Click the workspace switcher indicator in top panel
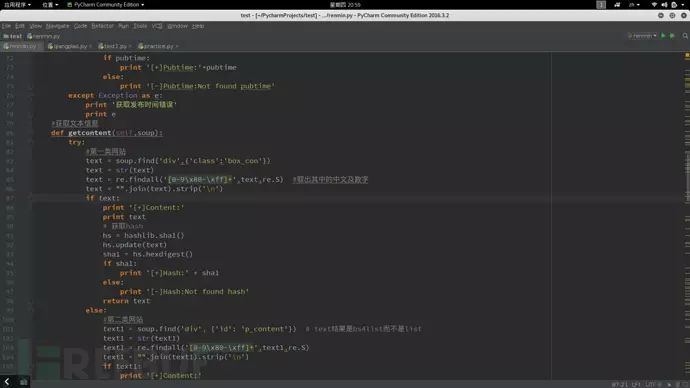690x388 pixels. point(601,4)
